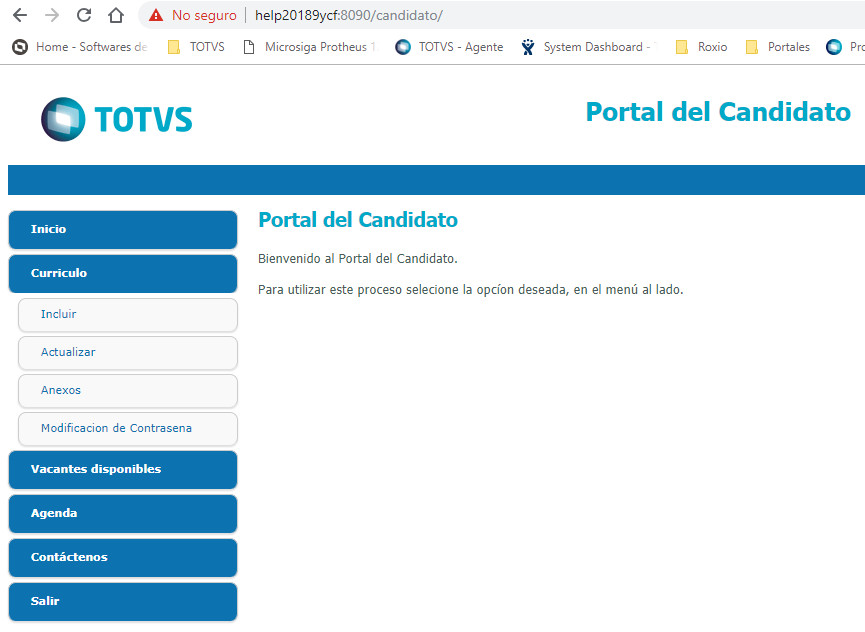Open the Actualizar submenu item
This screenshot has width=865, height=632.
point(128,353)
